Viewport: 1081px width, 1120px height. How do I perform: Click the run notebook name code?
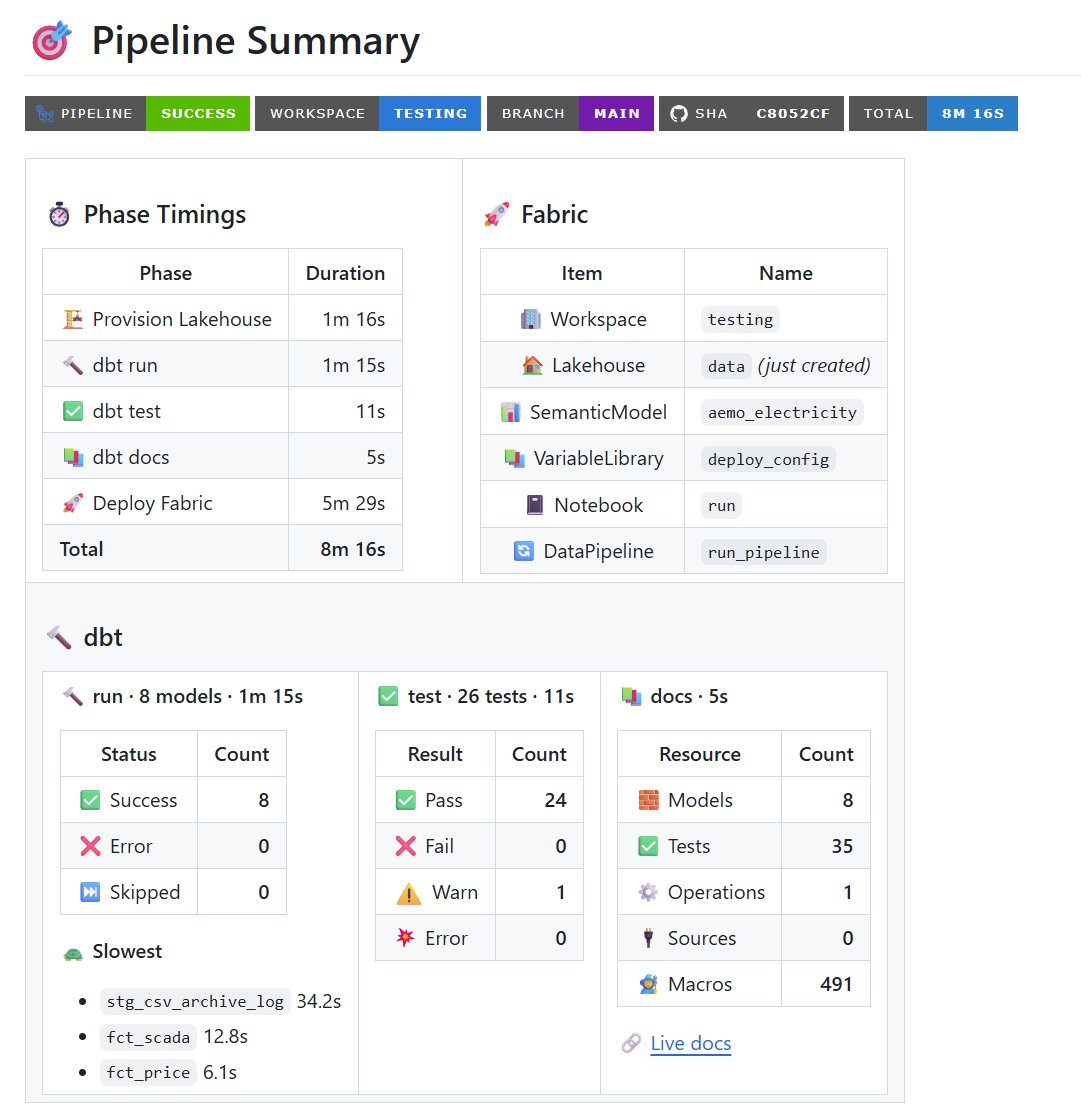click(x=721, y=506)
